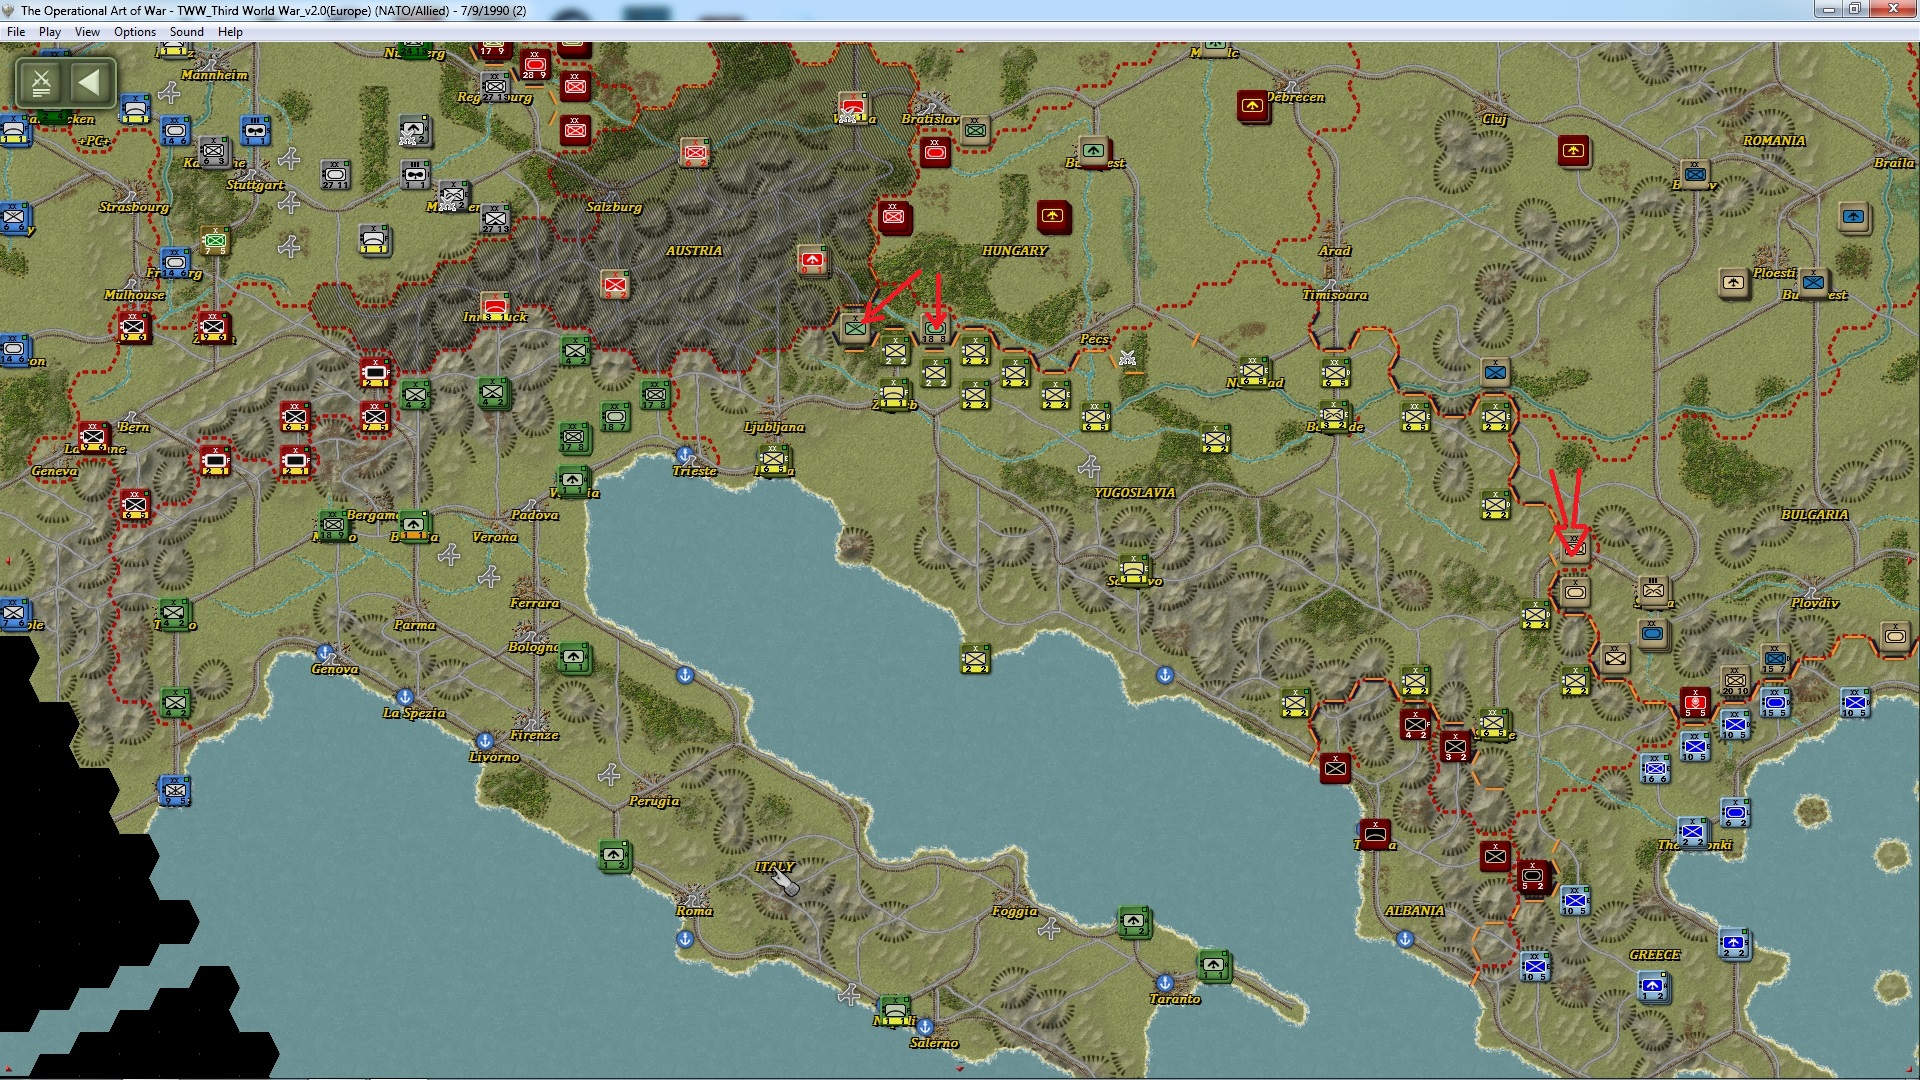Select the blue unit below the Braila label
1920x1080 pixels.
tap(1854, 217)
